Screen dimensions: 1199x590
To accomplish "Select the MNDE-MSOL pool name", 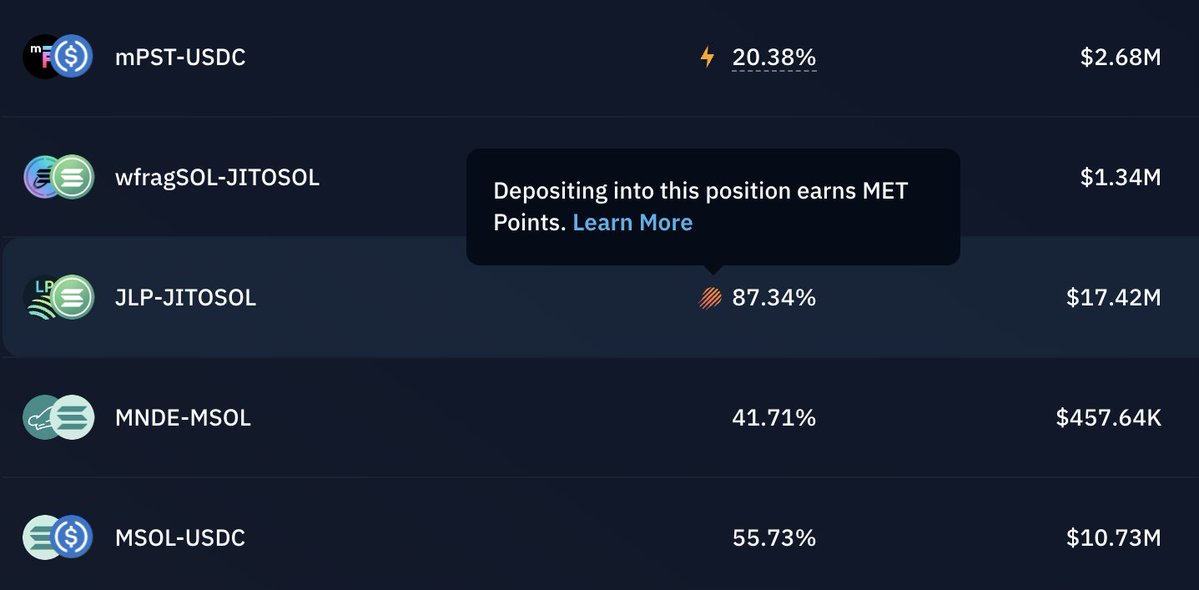I will click(x=183, y=418).
